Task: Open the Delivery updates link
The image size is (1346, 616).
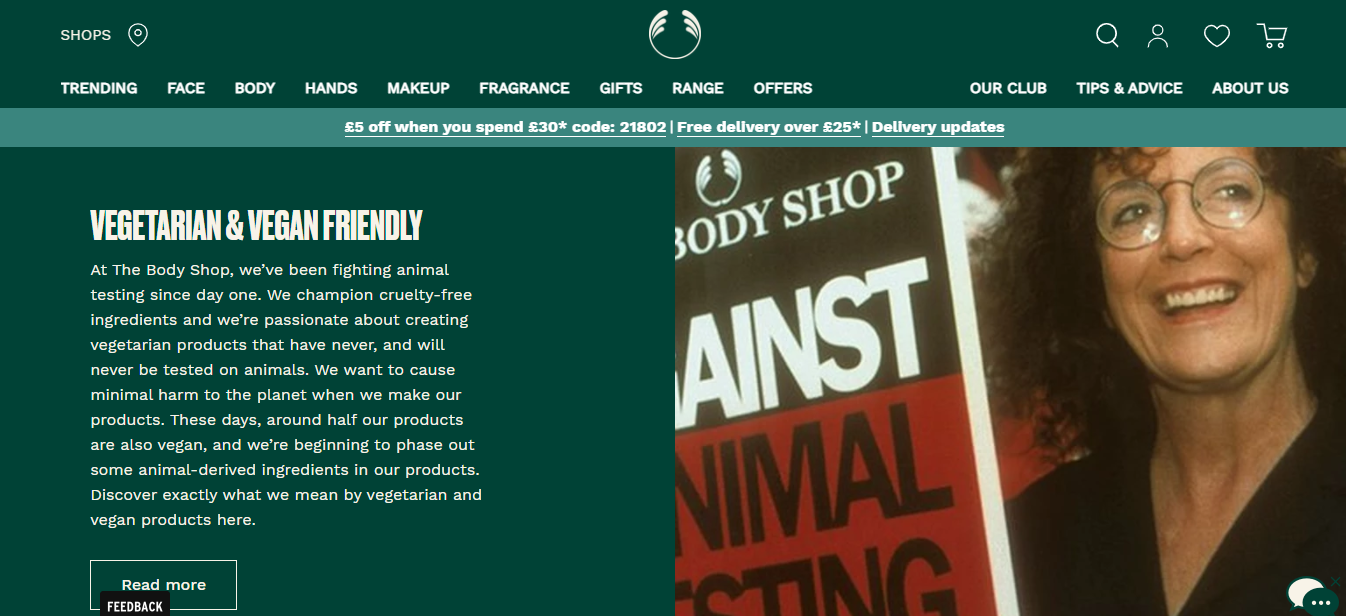Action: tap(938, 127)
